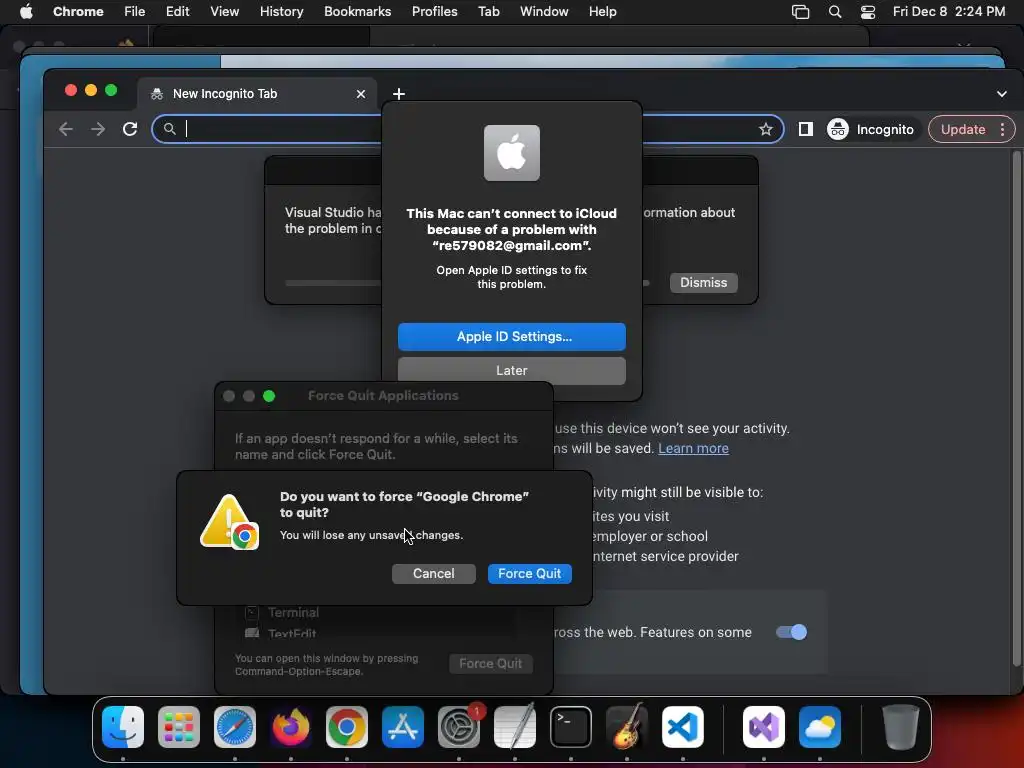Reload the incognito page
The height and width of the screenshot is (768, 1024).
coord(130,129)
